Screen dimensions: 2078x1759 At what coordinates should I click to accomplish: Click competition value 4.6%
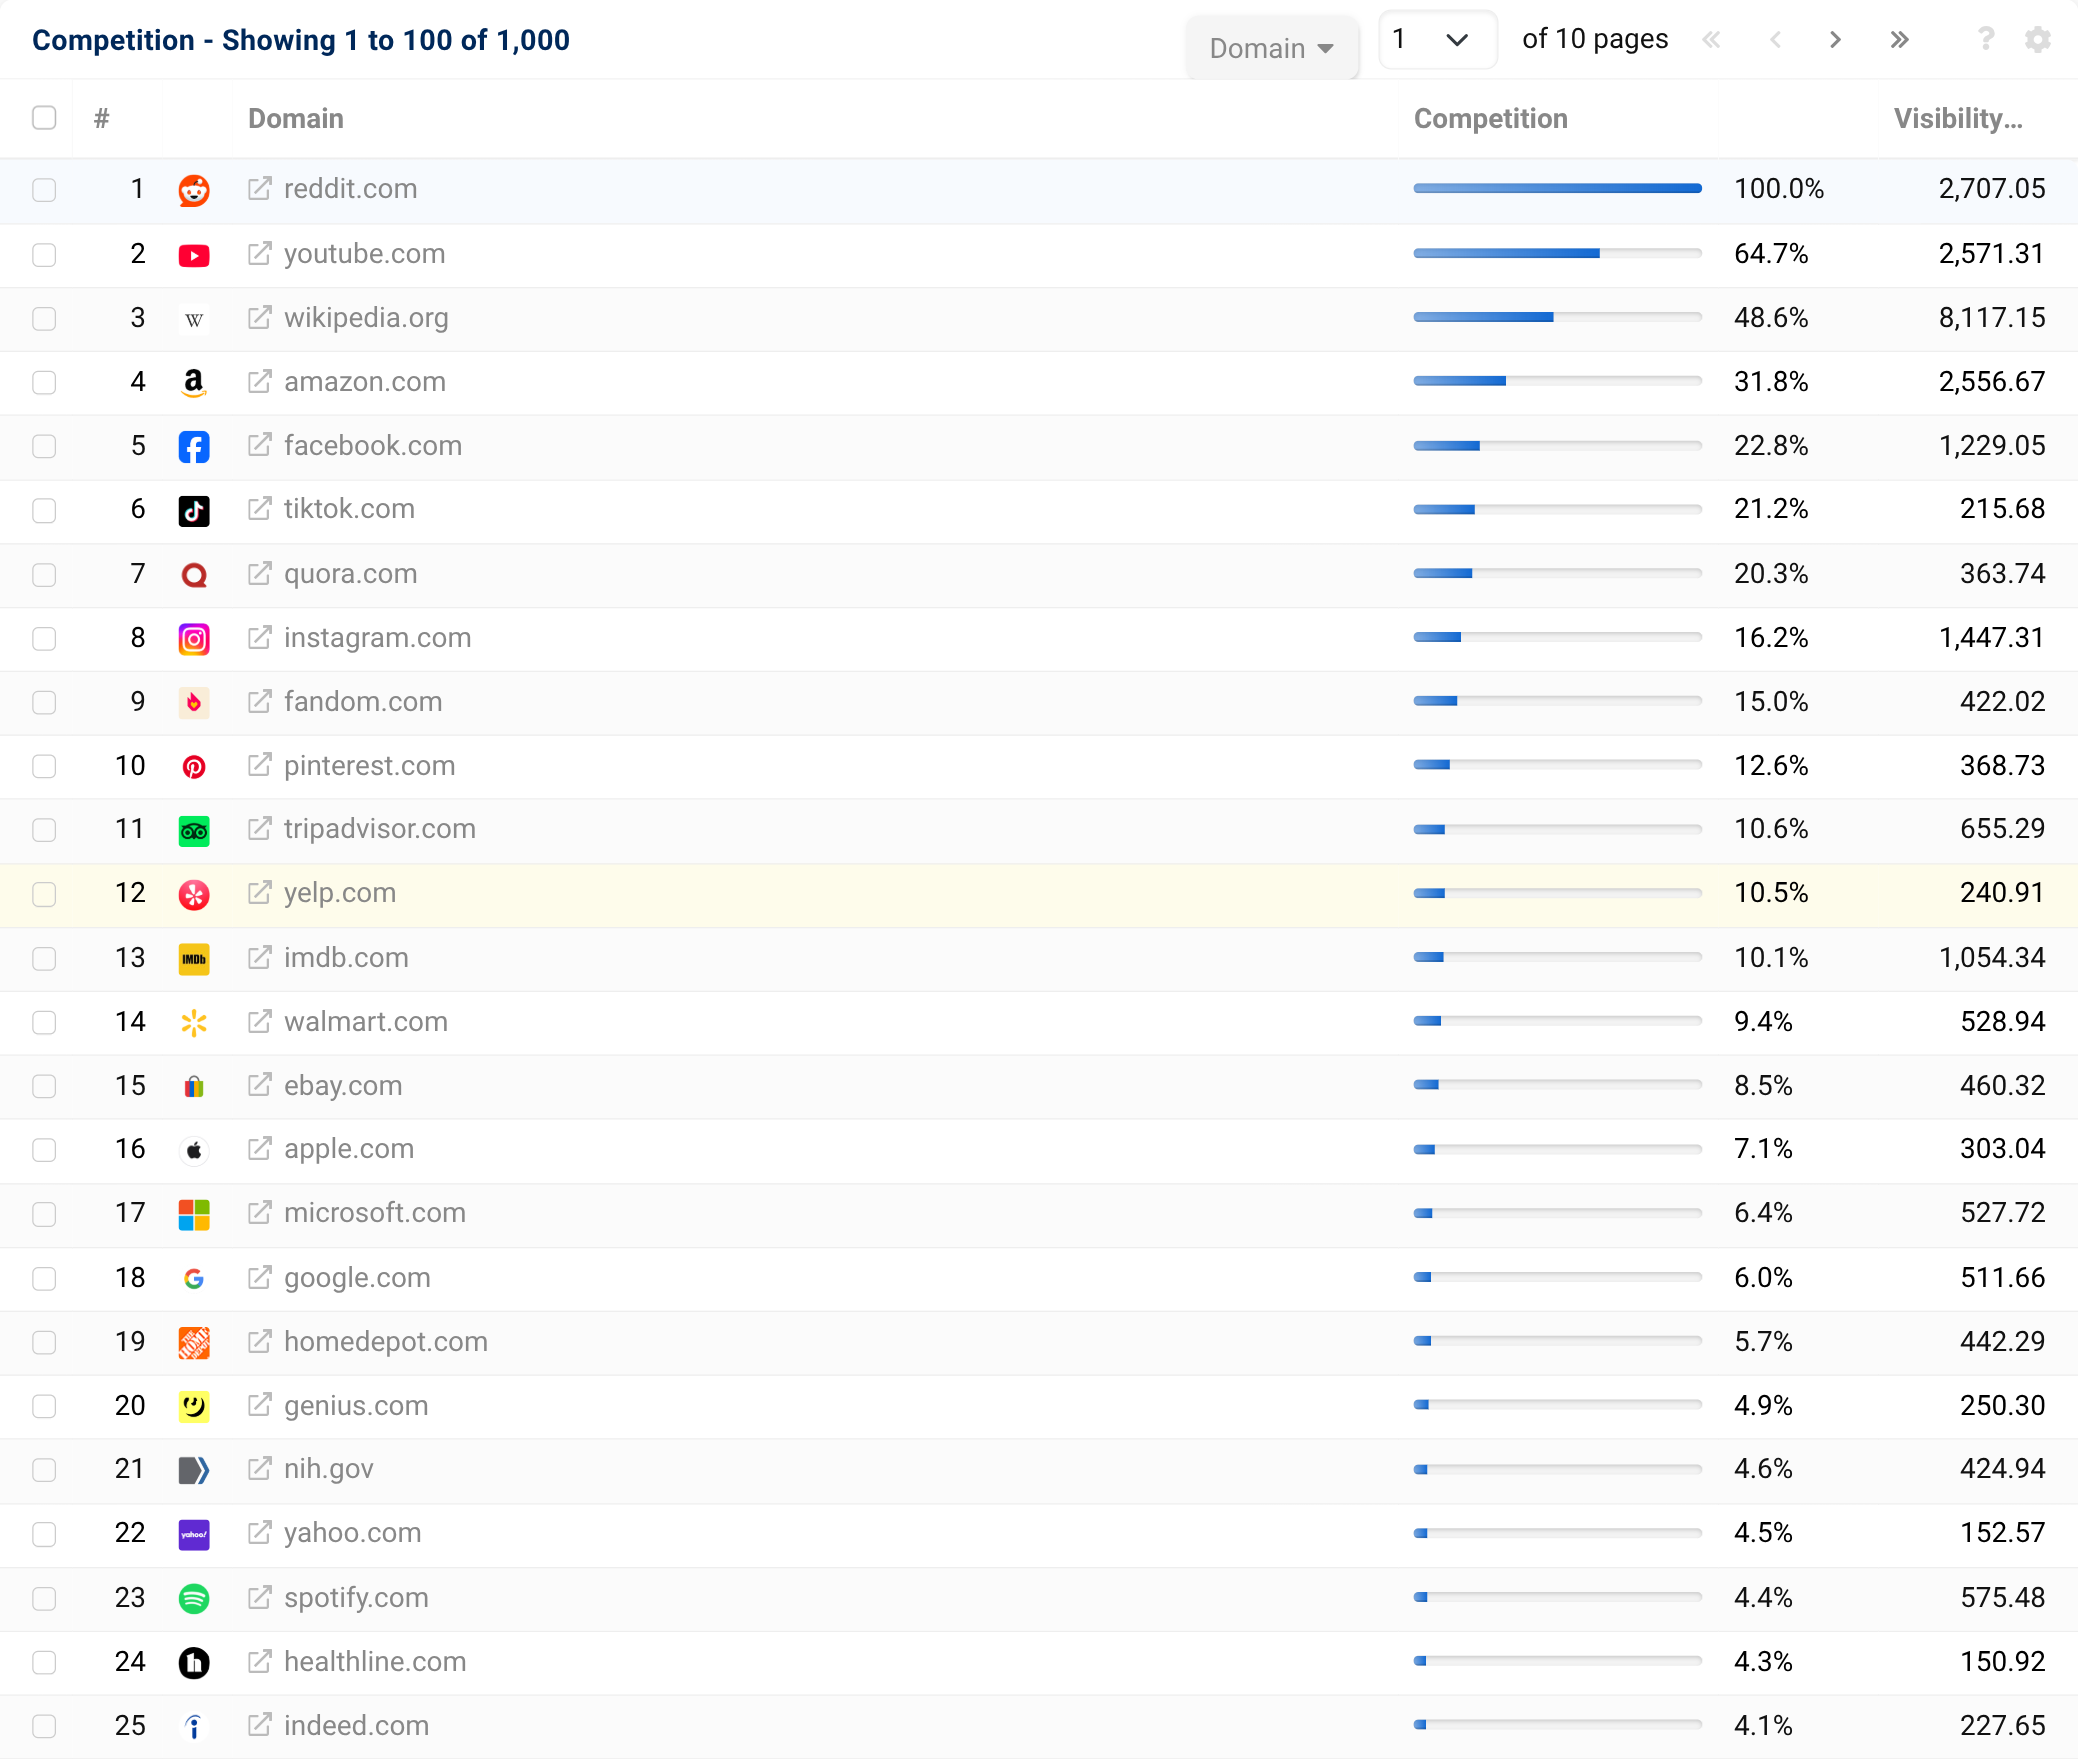pyautogui.click(x=1763, y=1469)
